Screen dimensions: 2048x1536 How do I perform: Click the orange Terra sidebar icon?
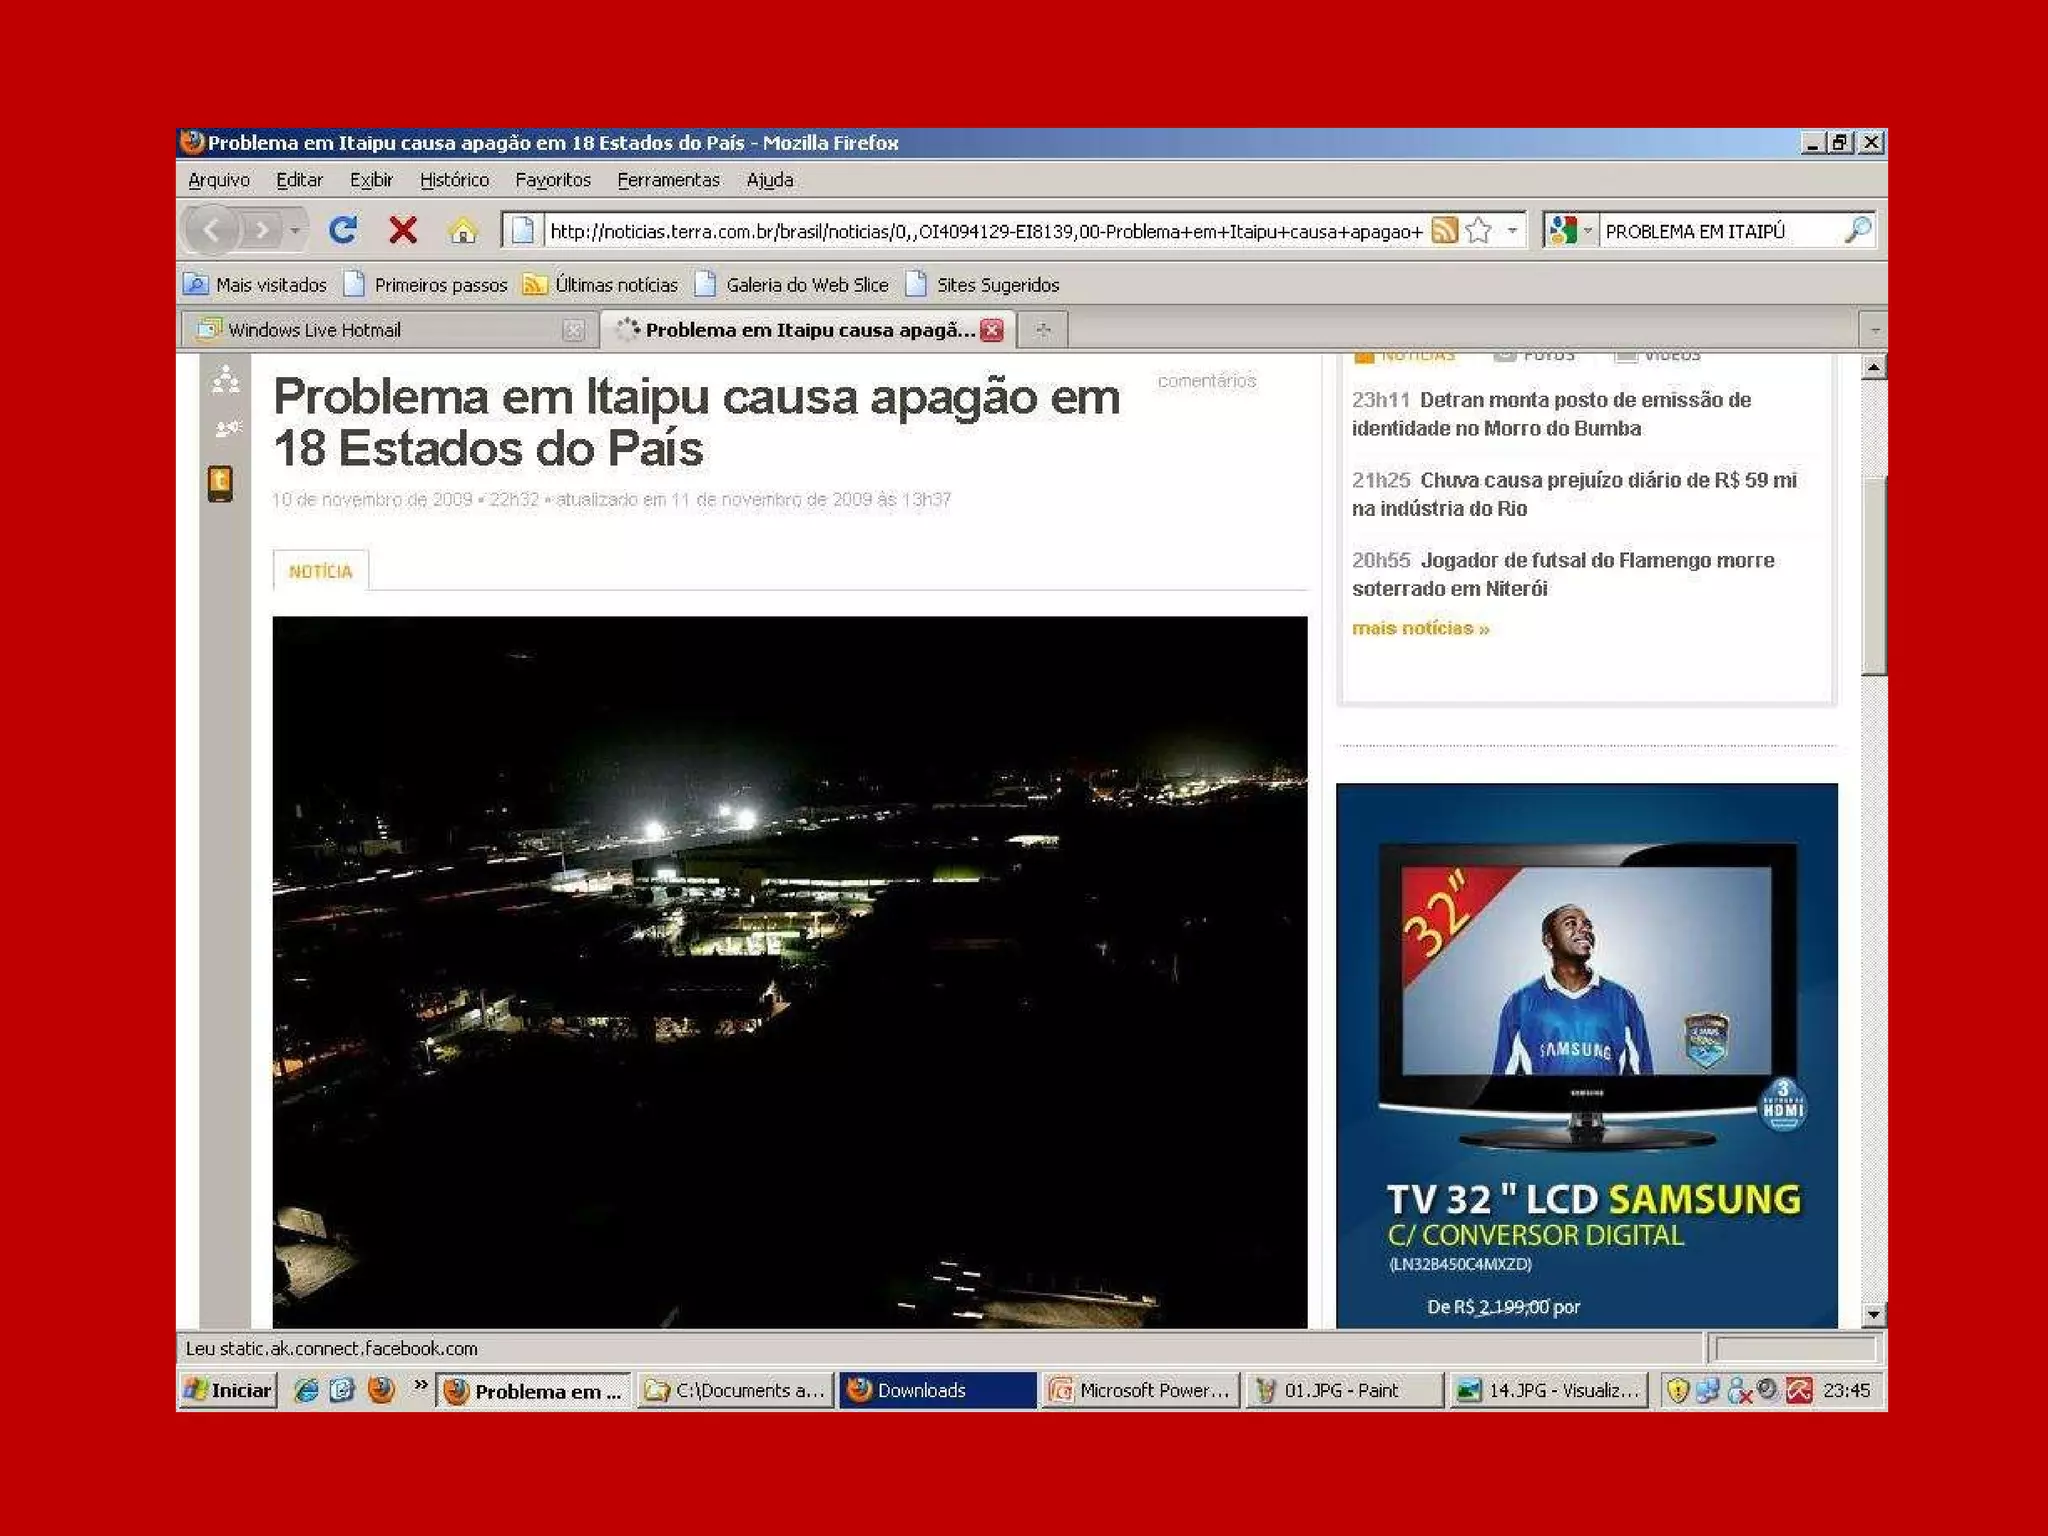coord(220,483)
